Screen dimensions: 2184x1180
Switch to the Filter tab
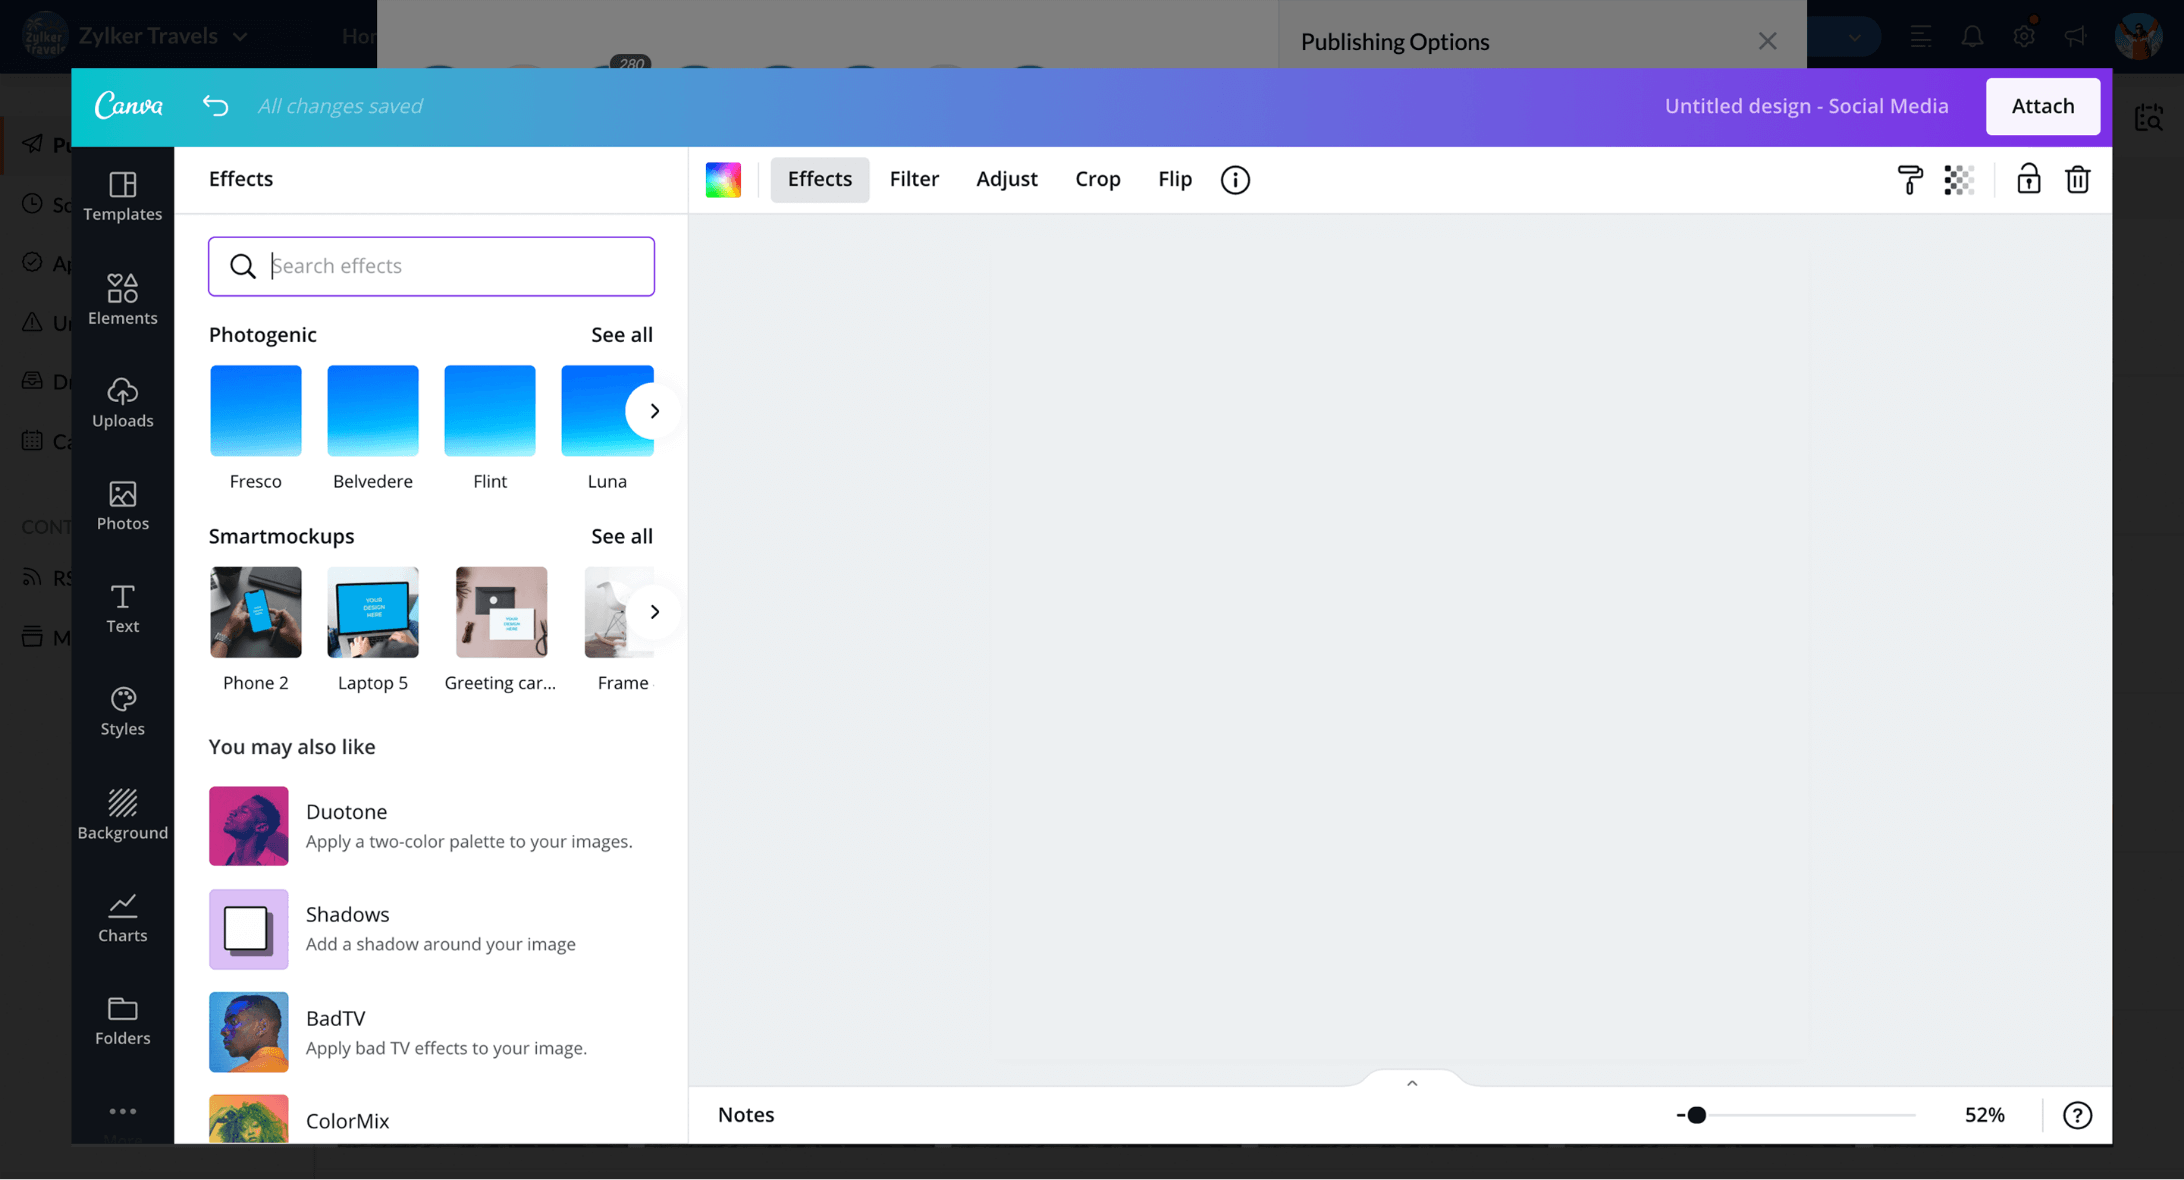[914, 179]
